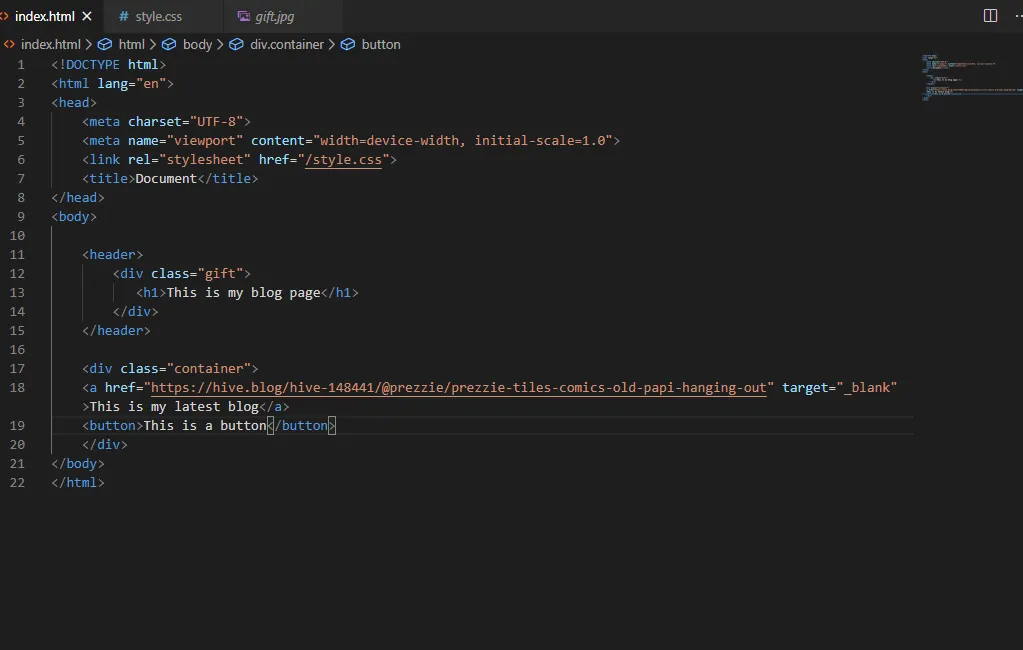Click the target="_blank" attribute

pyautogui.click(x=840, y=387)
